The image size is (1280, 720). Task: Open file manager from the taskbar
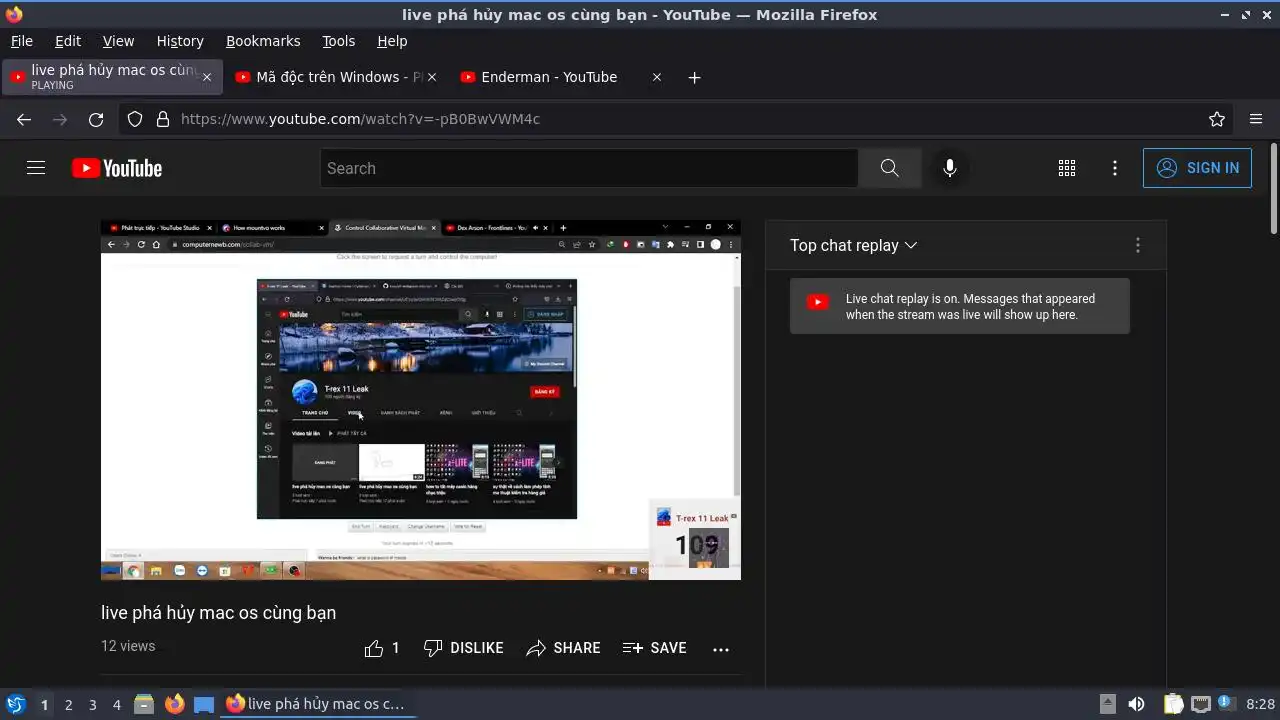(x=144, y=704)
